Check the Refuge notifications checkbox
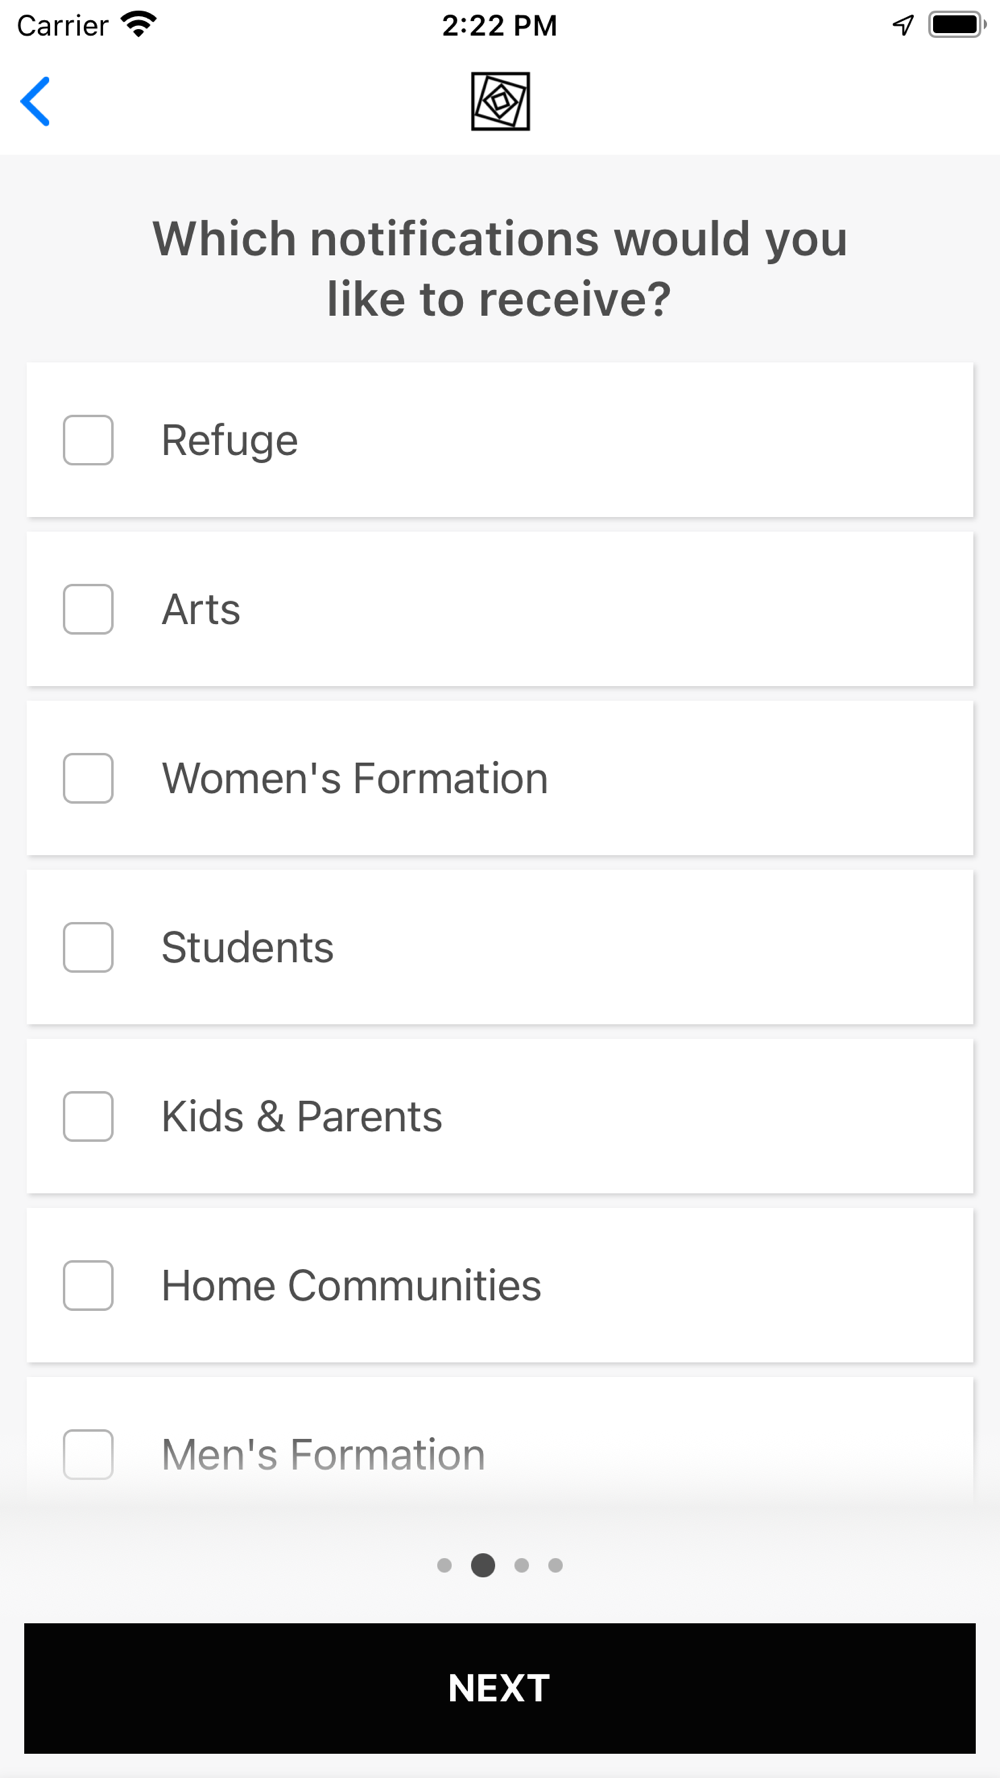 pos(88,440)
